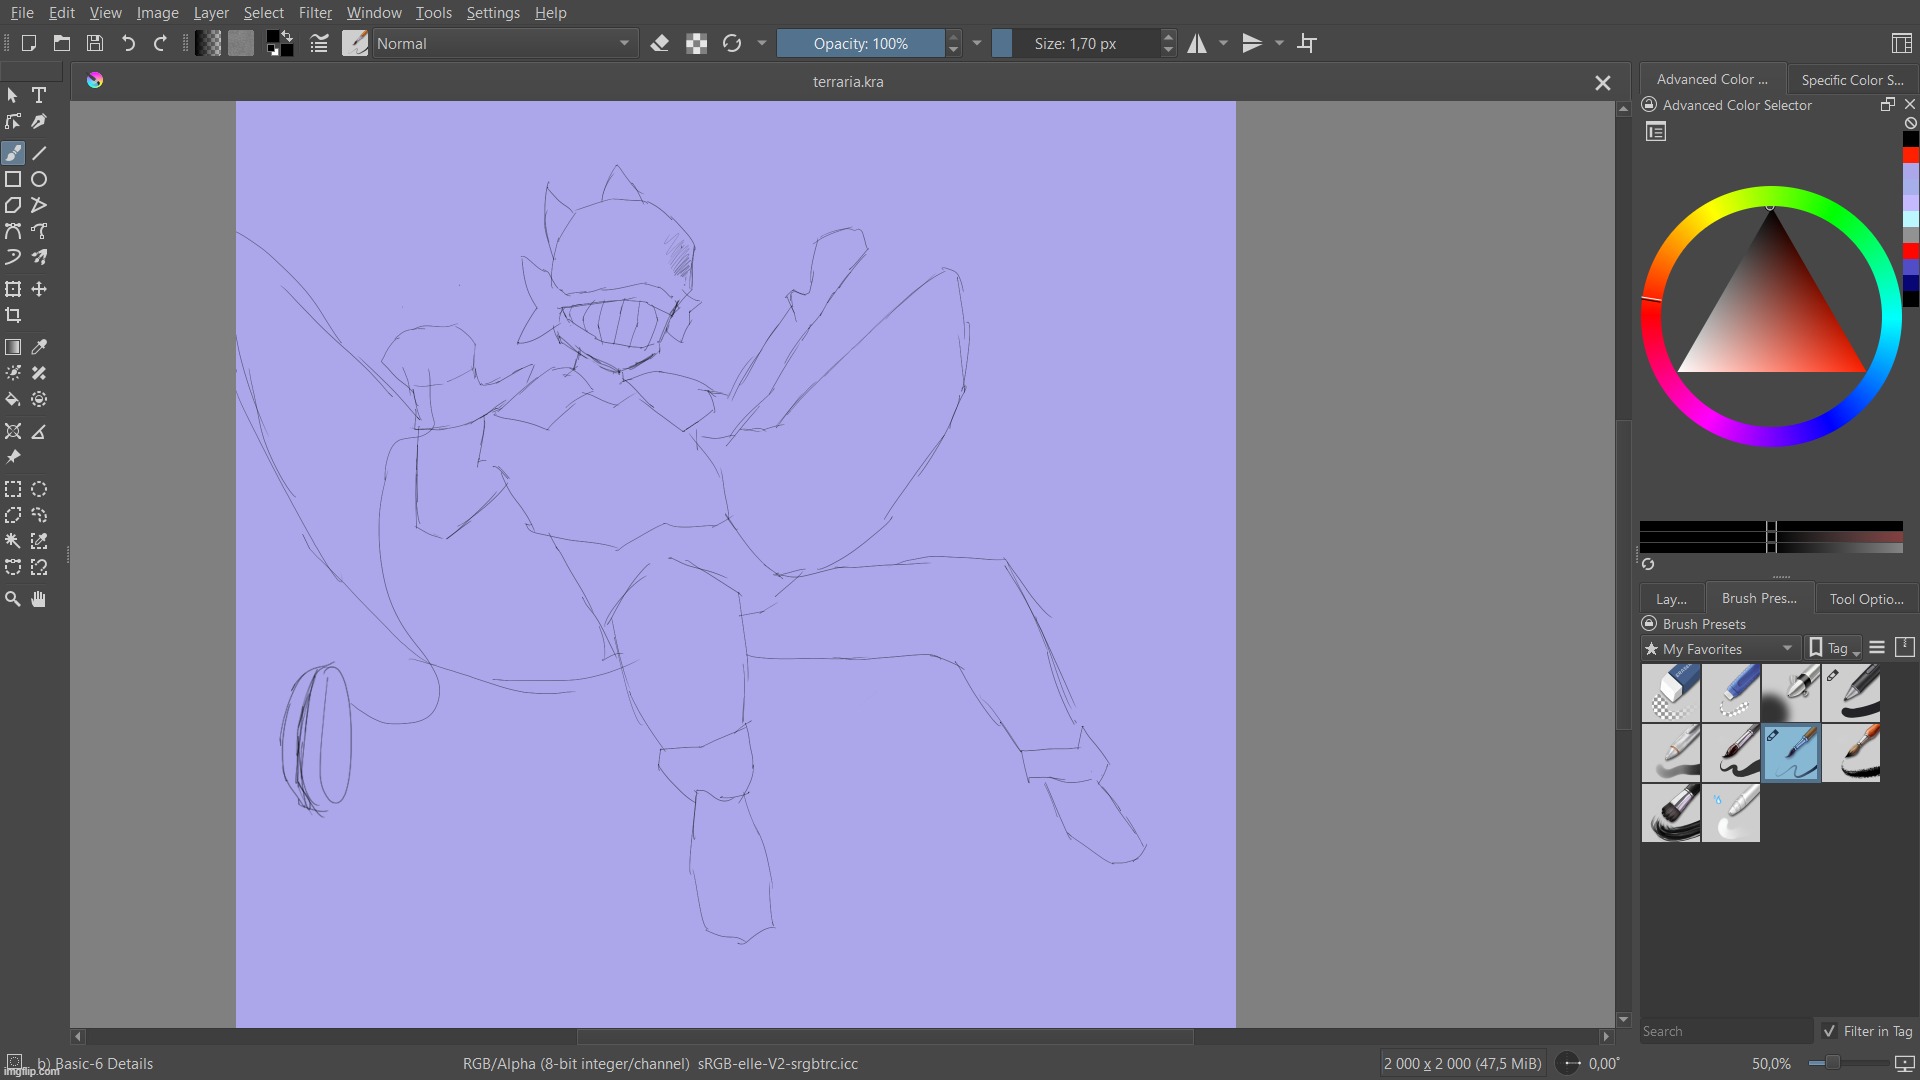This screenshot has width=1920, height=1080.
Task: Click the Save document icon
Action: 95,43
